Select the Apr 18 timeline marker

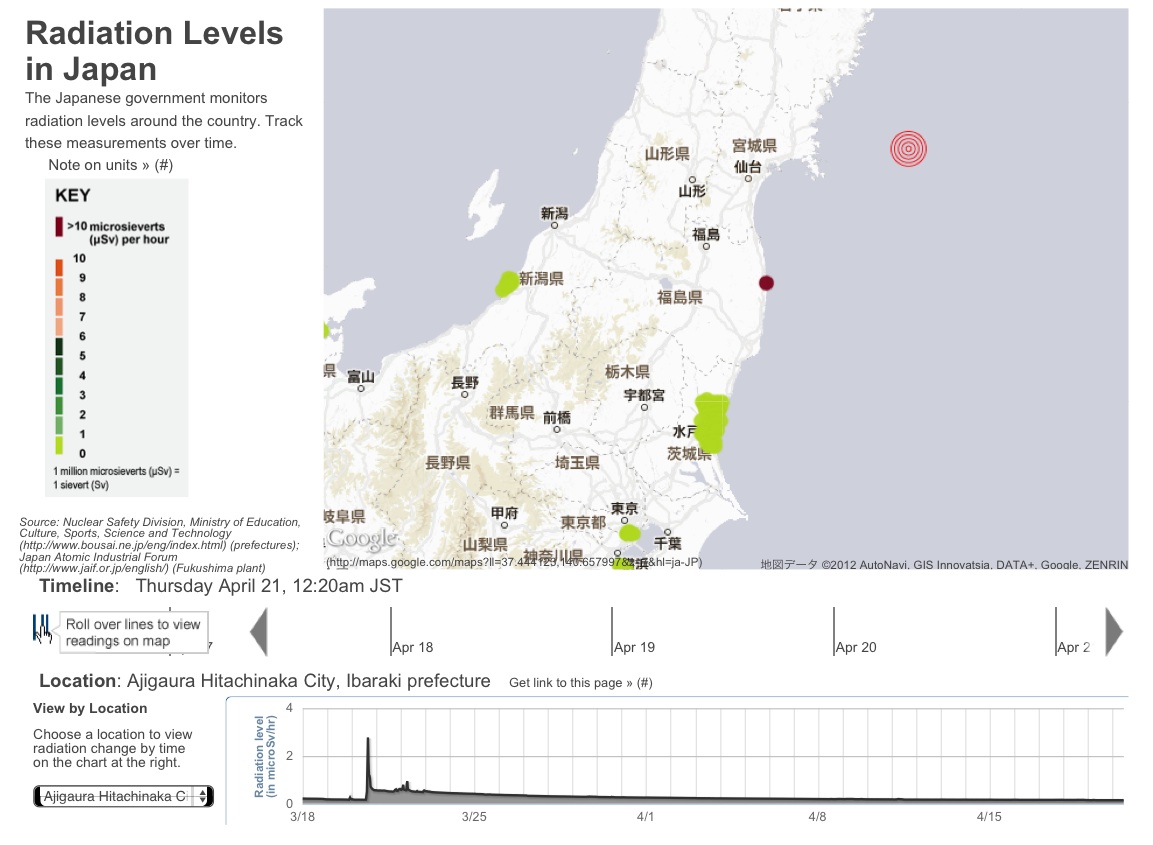[412, 647]
